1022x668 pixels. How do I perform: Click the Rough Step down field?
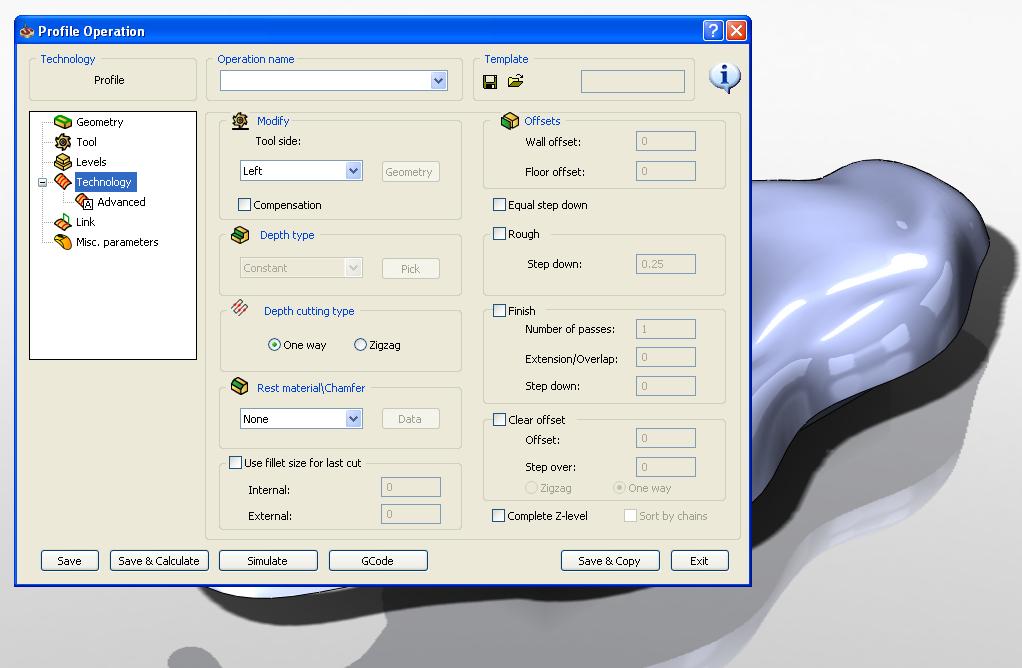point(665,264)
